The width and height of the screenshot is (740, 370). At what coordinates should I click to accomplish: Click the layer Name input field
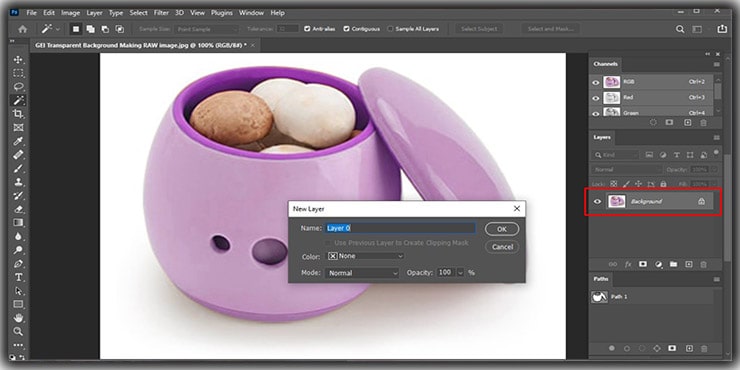[x=401, y=228]
